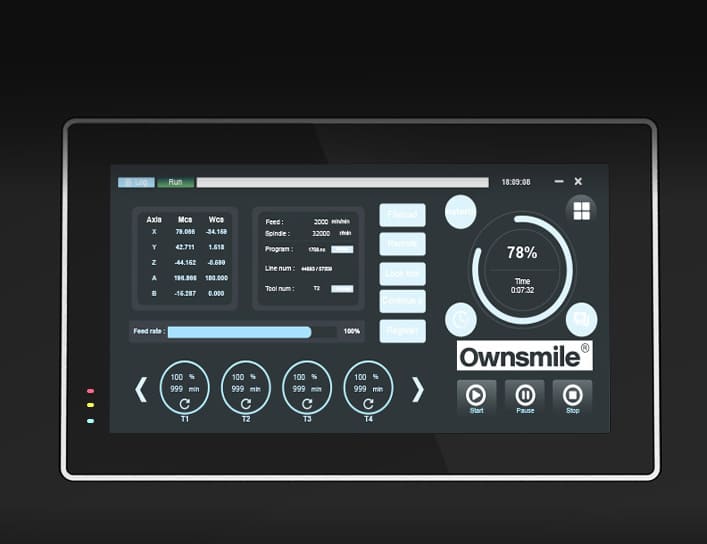This screenshot has height=544, width=707.
Task: Click the second light-blue side button
Action: tap(402, 244)
